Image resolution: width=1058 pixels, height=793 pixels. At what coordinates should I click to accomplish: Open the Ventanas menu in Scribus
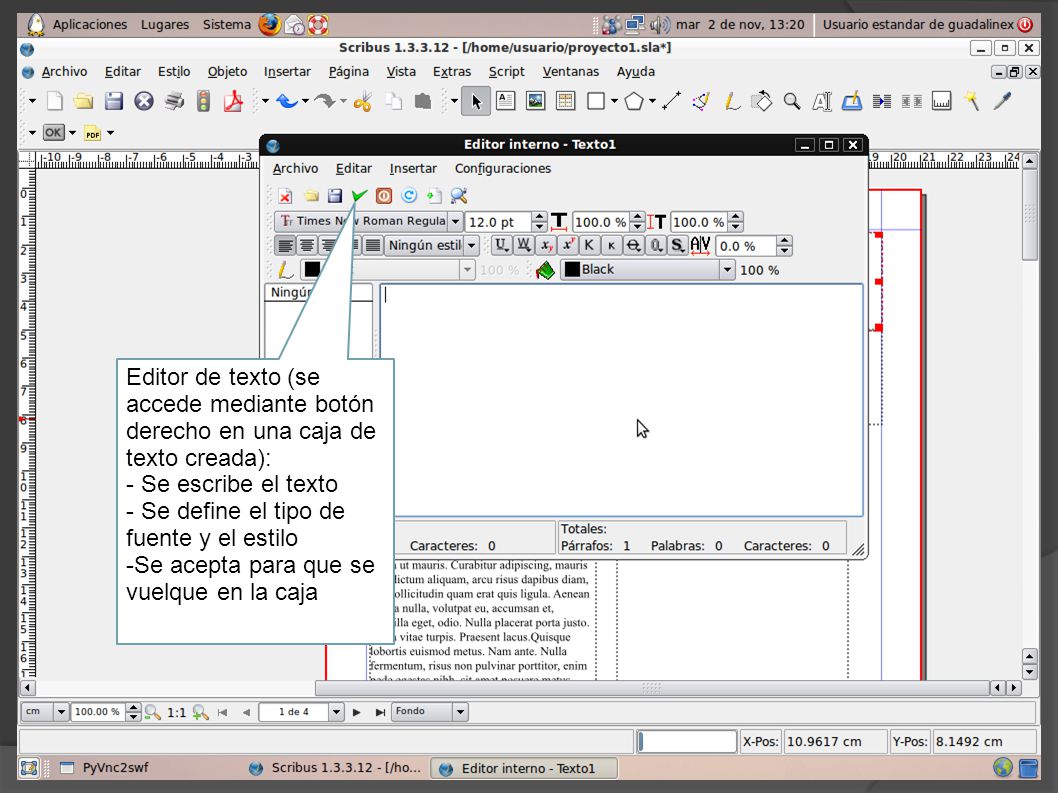point(571,72)
